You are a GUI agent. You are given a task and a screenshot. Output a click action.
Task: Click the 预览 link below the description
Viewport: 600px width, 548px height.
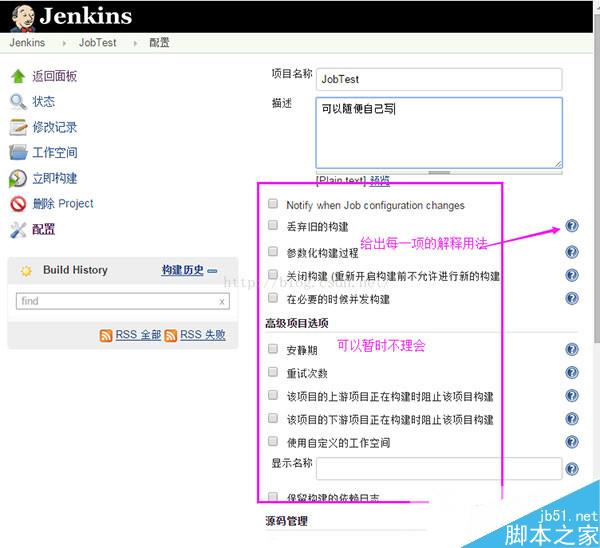point(380,180)
